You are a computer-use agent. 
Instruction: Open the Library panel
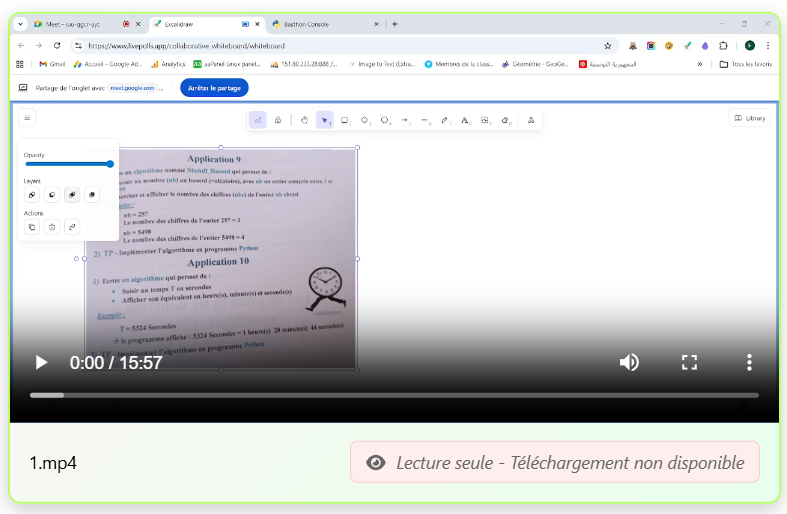coord(750,118)
